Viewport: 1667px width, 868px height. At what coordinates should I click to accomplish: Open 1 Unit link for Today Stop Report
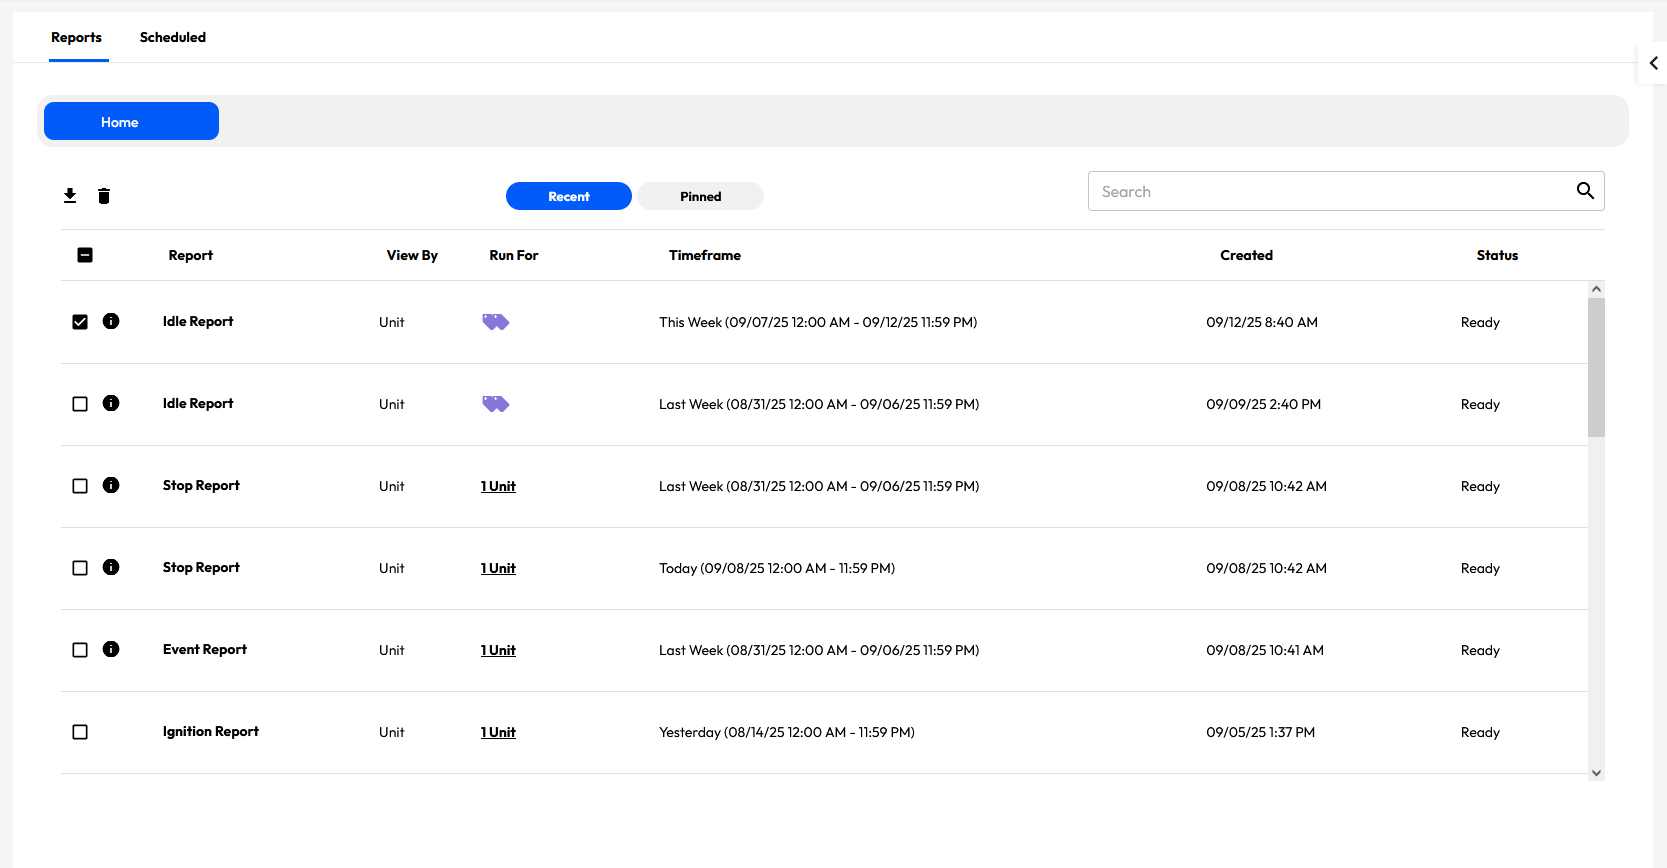498,568
